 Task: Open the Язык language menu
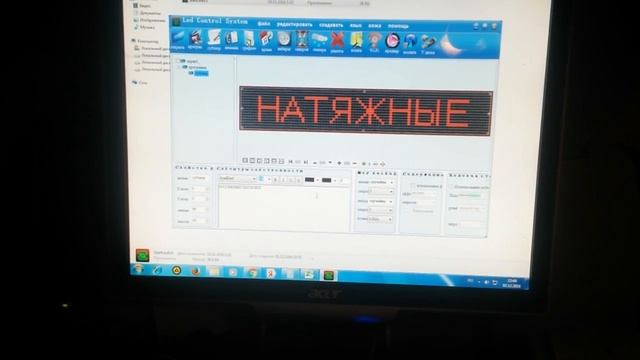(356, 25)
